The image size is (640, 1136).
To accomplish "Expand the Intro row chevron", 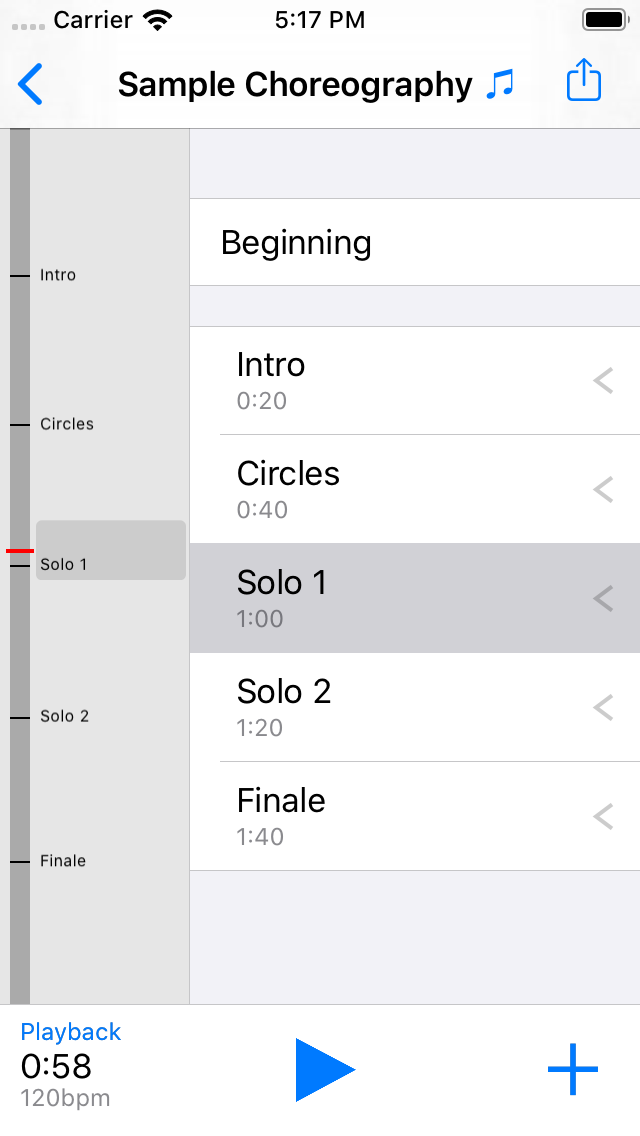I will pyautogui.click(x=603, y=381).
